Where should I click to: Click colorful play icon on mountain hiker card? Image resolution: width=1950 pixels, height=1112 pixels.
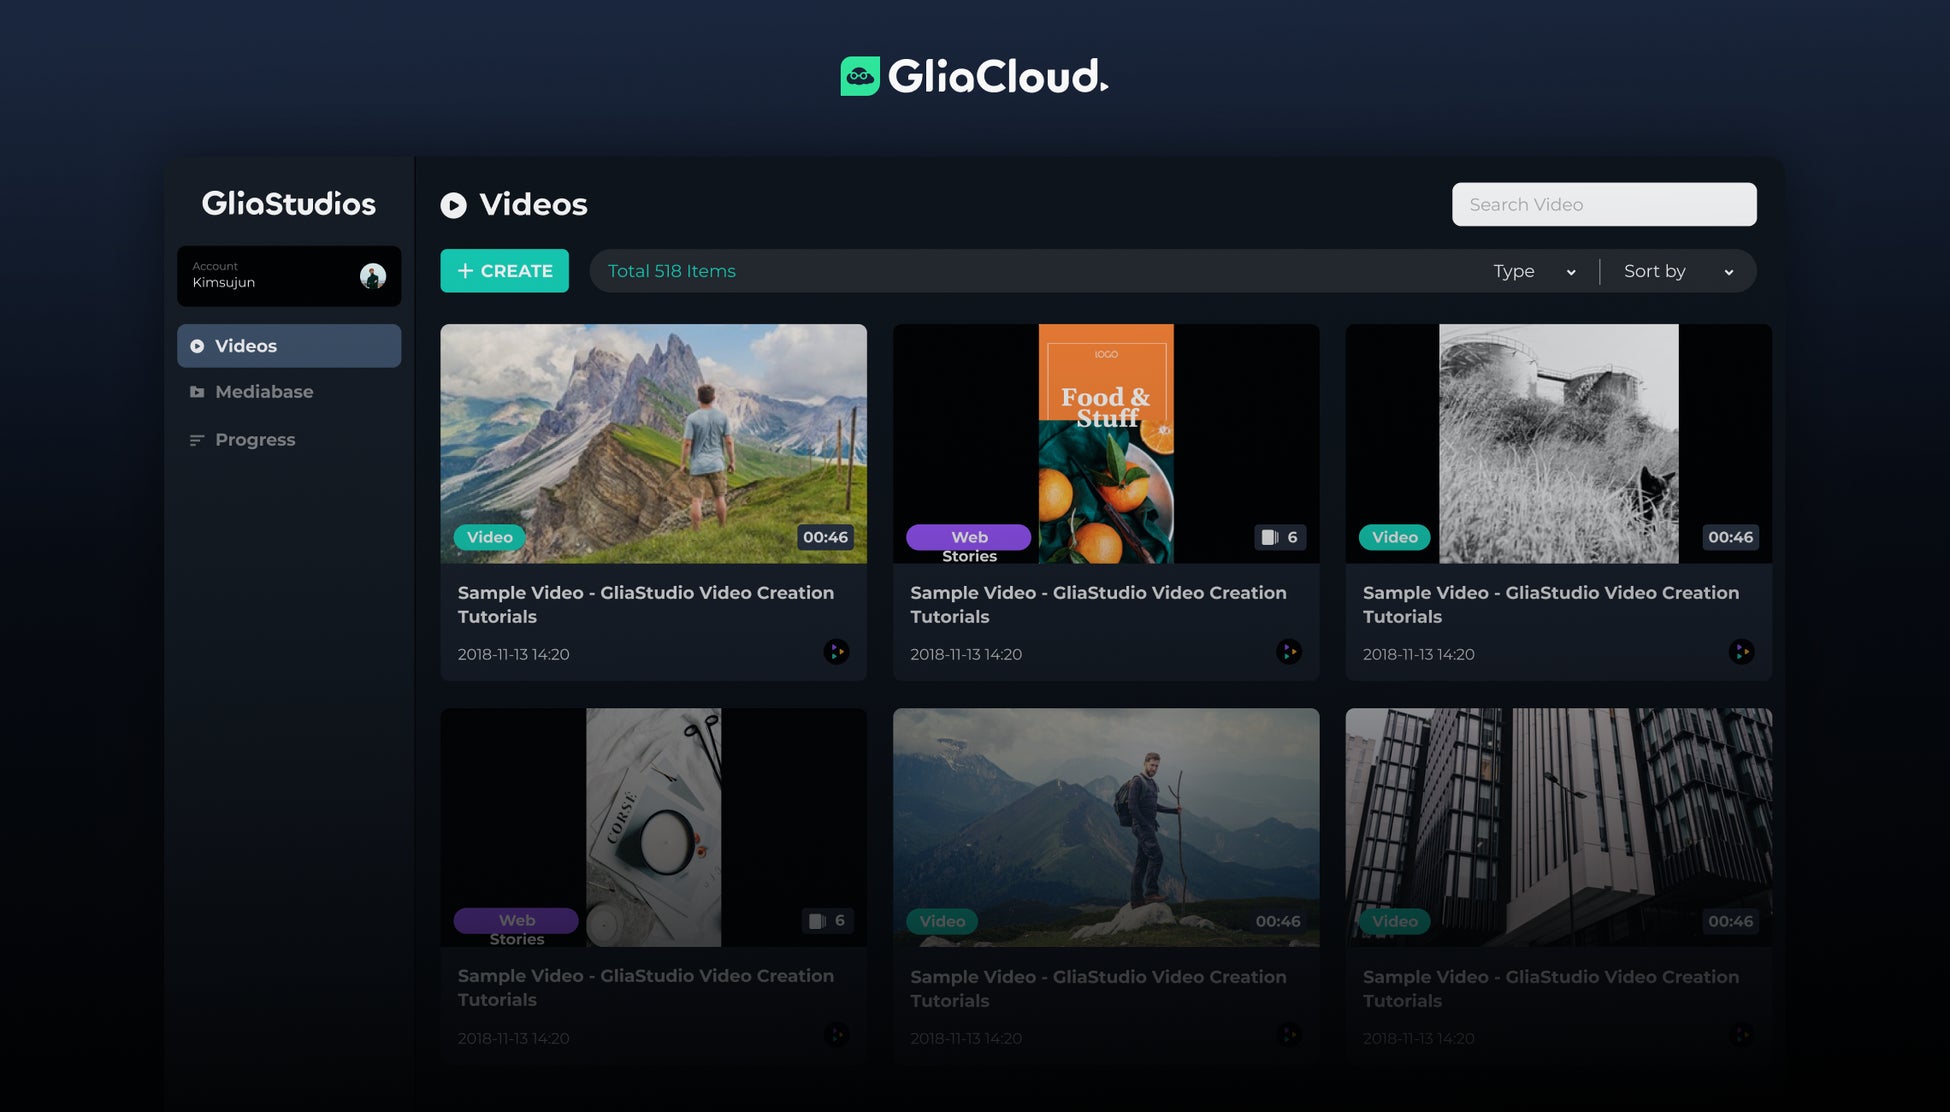point(836,652)
